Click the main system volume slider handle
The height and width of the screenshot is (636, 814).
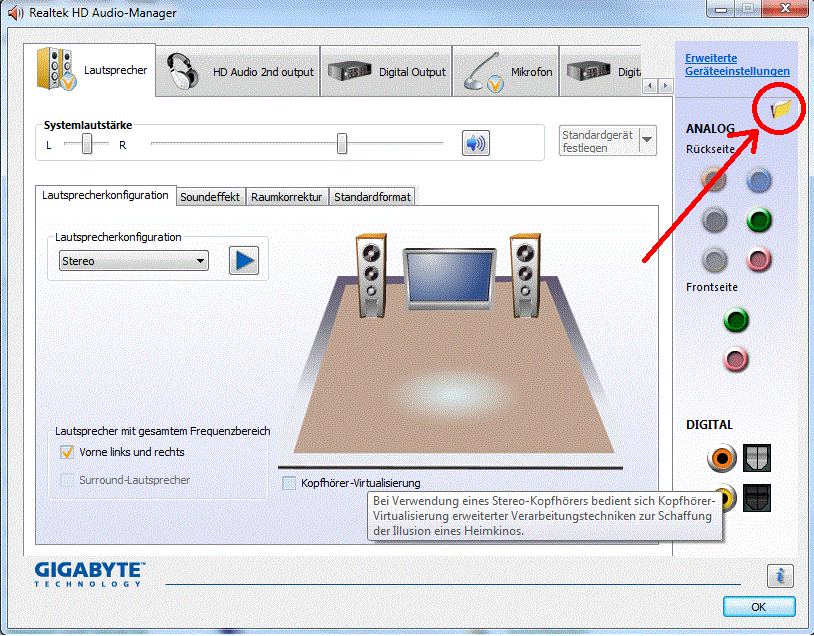pos(342,144)
